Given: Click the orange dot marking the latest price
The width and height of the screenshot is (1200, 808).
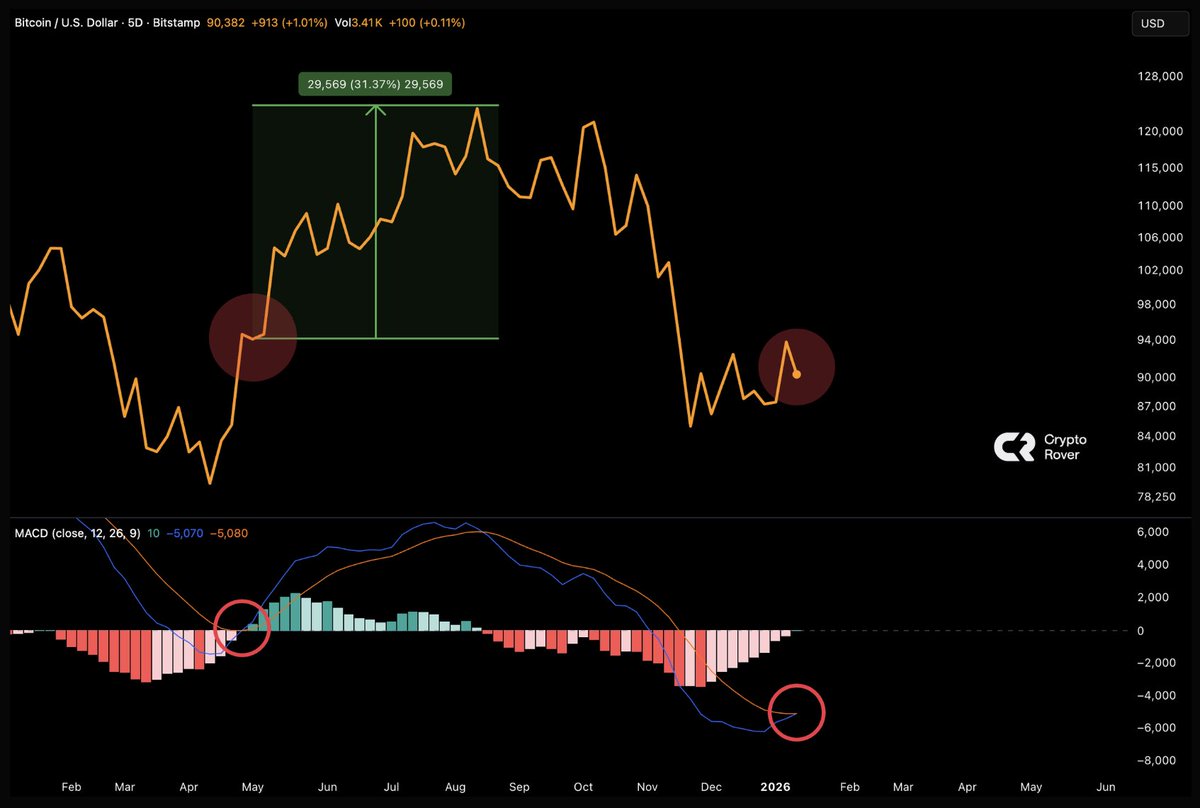Looking at the screenshot, I should point(797,373).
